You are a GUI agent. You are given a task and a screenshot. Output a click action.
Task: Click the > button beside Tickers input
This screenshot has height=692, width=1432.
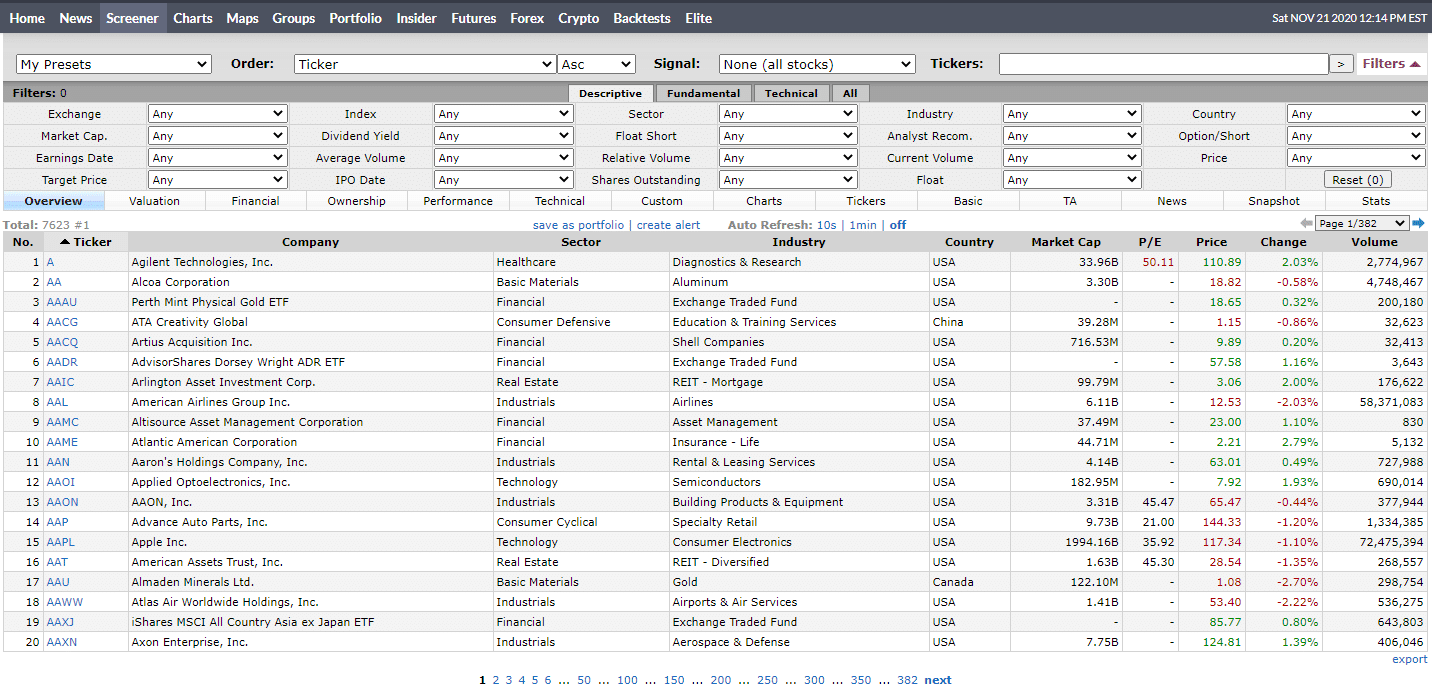click(1341, 64)
